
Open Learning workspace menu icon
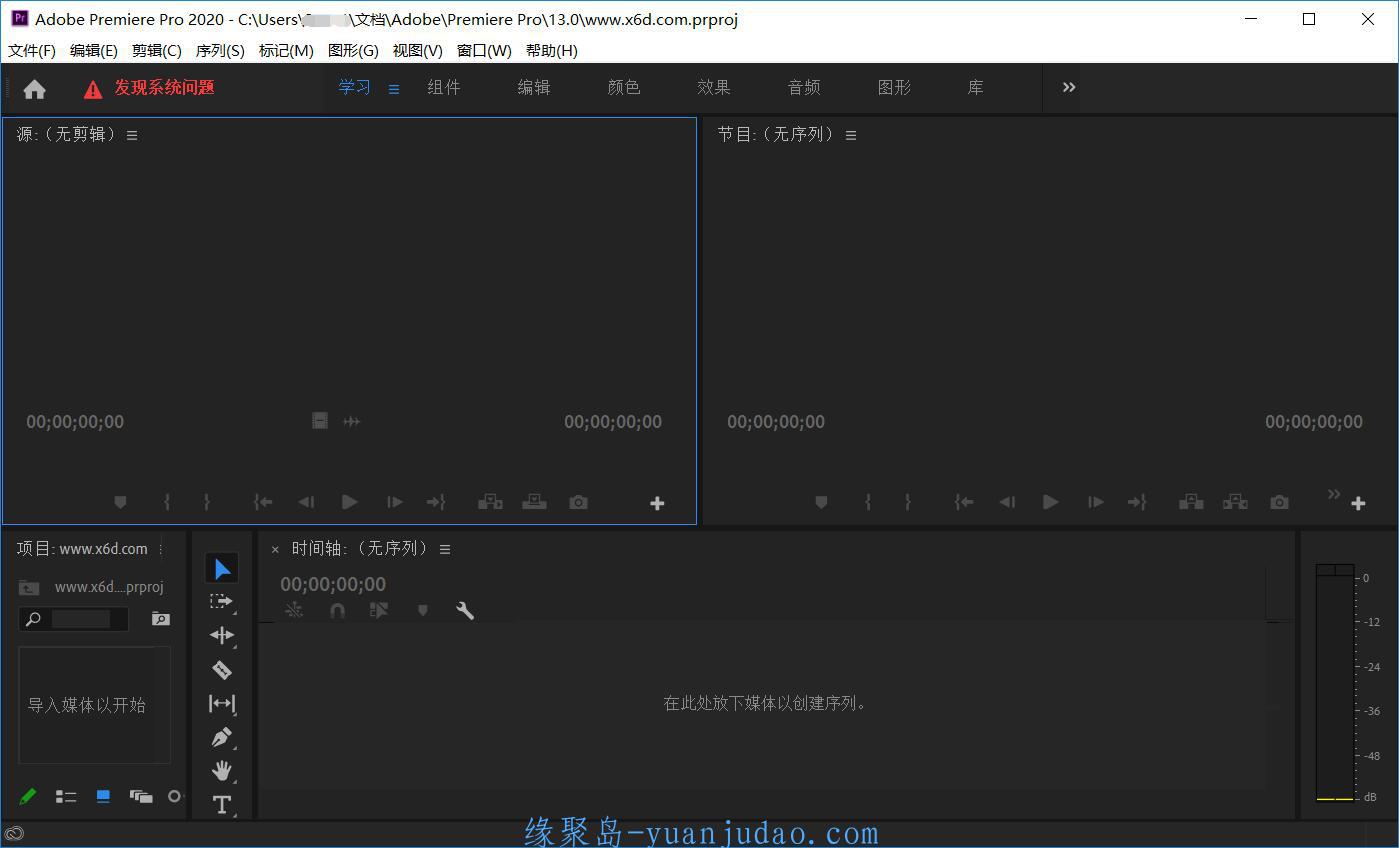coord(394,89)
